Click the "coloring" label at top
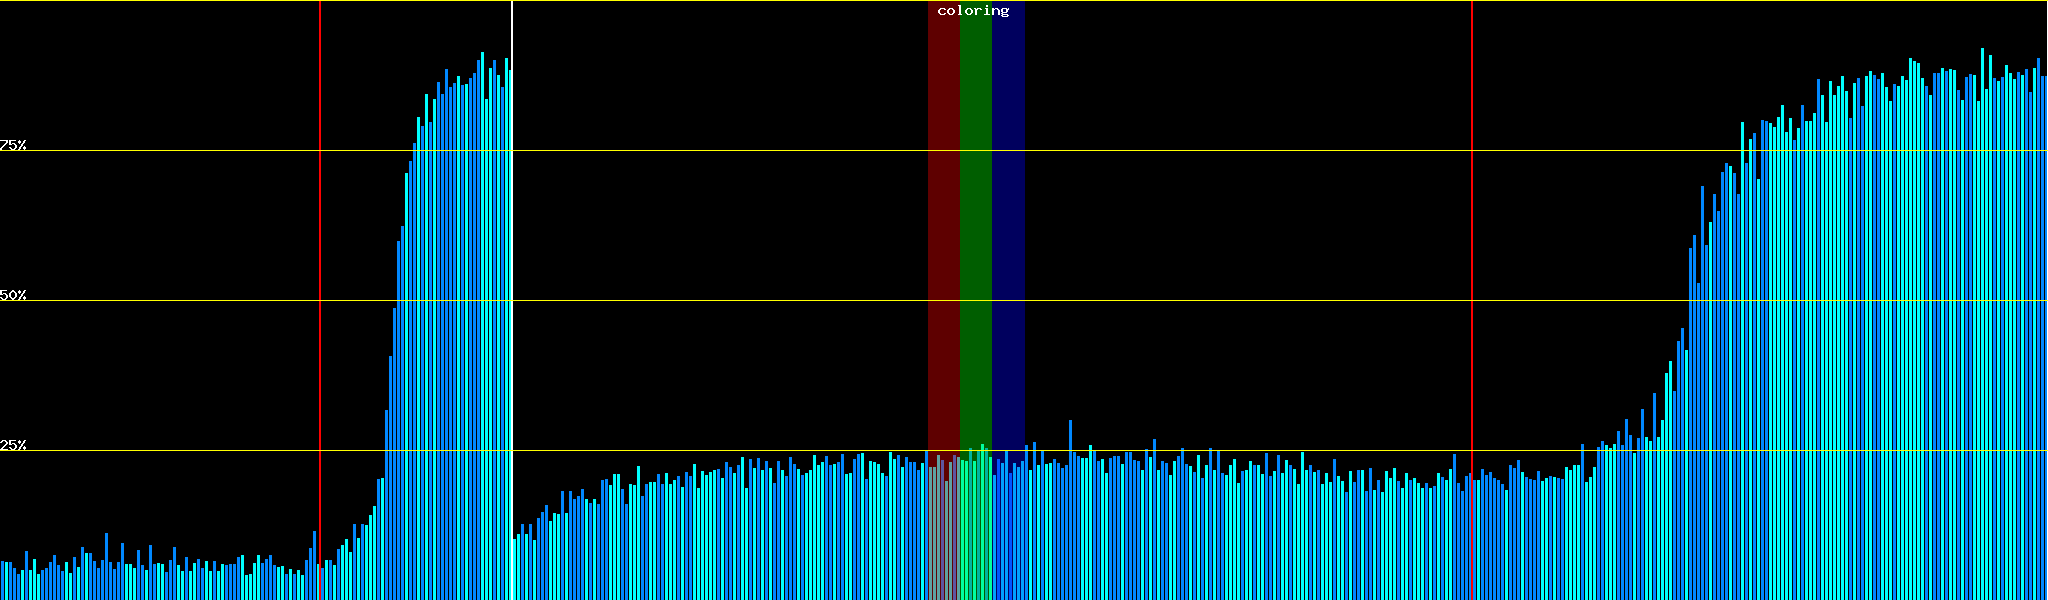Screen dimensions: 2048x600 pyautogui.click(x=973, y=11)
